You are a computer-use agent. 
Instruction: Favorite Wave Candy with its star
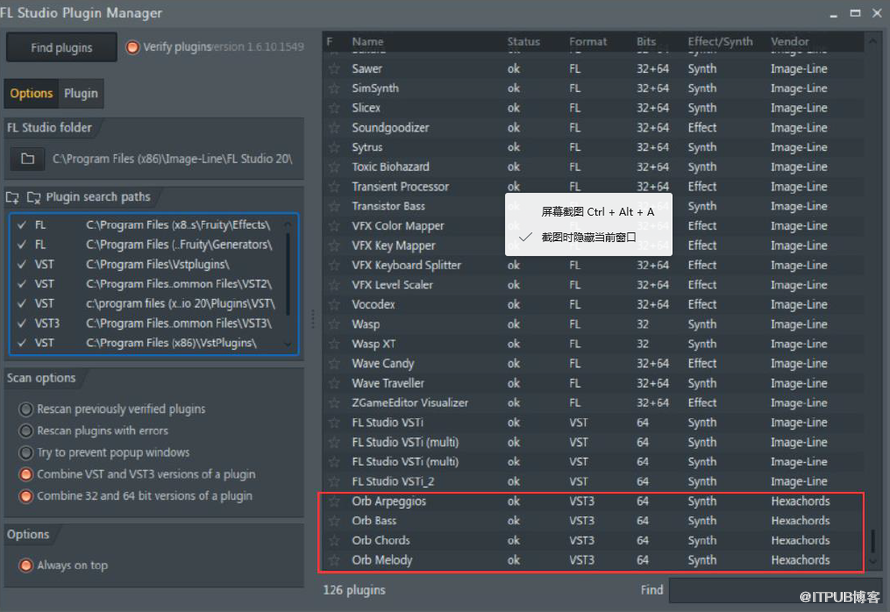[334, 363]
